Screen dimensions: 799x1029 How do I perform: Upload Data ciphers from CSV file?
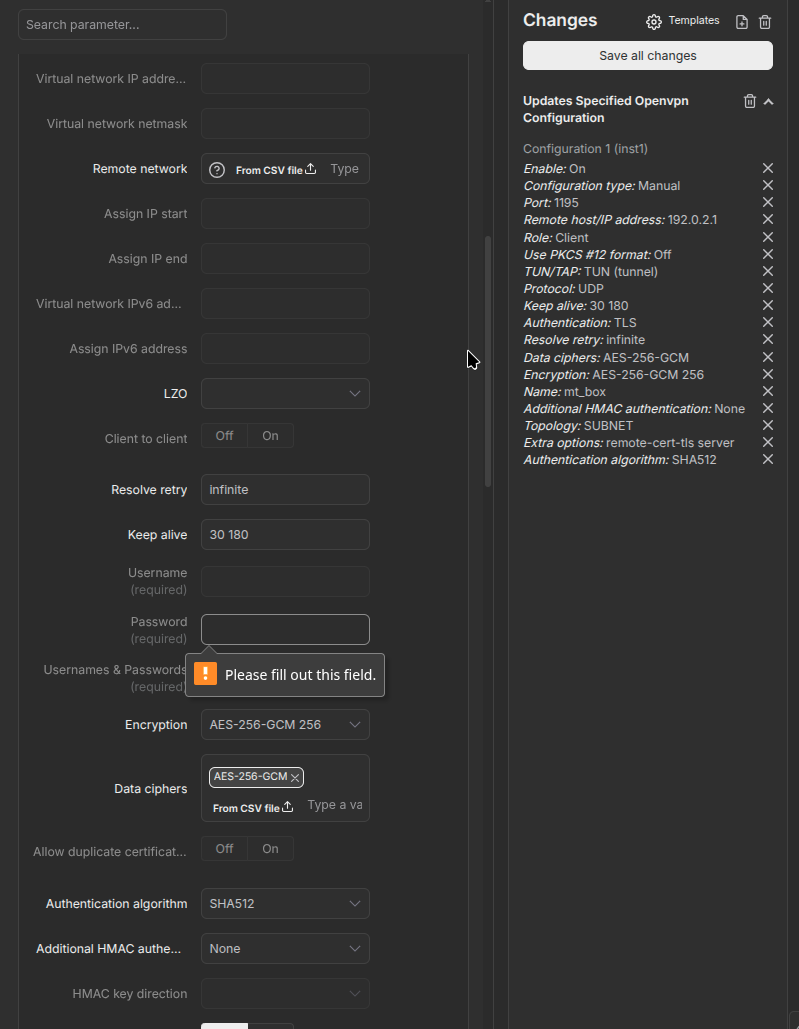253,807
